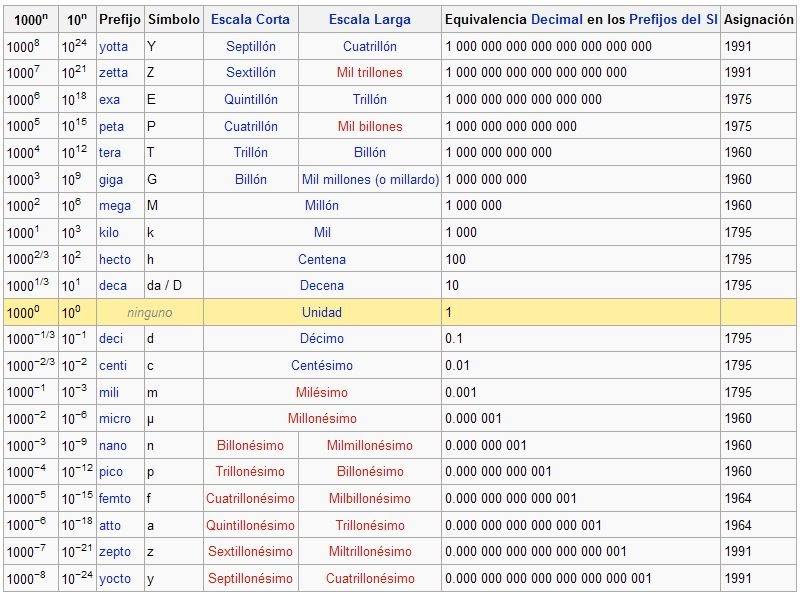Screen dimensions: 800x598
Task: Select year 1964 in the femto row
Action: 738,499
